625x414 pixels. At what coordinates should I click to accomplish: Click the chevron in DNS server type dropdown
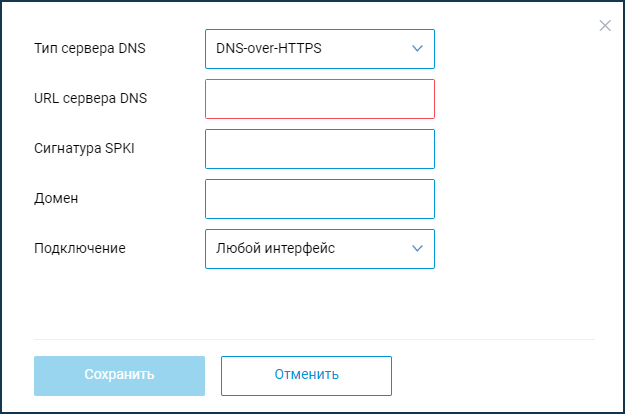[418, 48]
